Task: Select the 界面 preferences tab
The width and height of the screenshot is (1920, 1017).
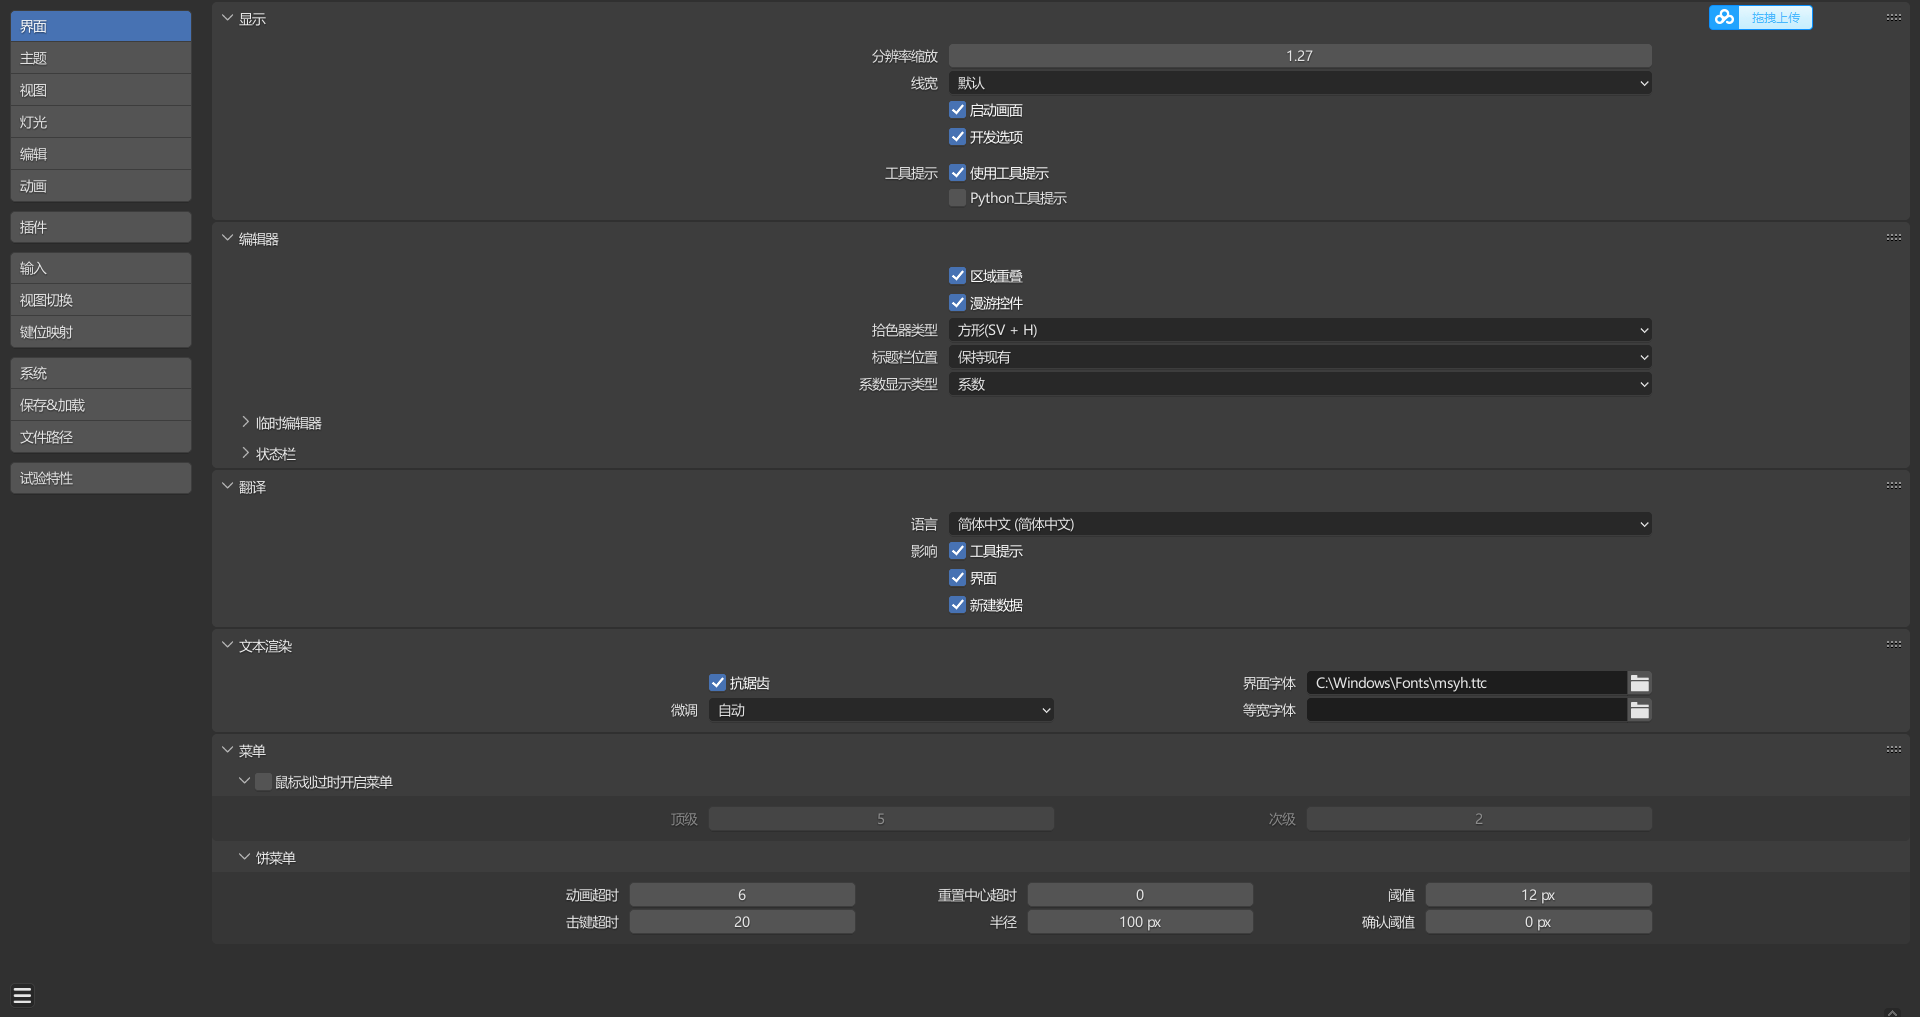Action: [101, 26]
